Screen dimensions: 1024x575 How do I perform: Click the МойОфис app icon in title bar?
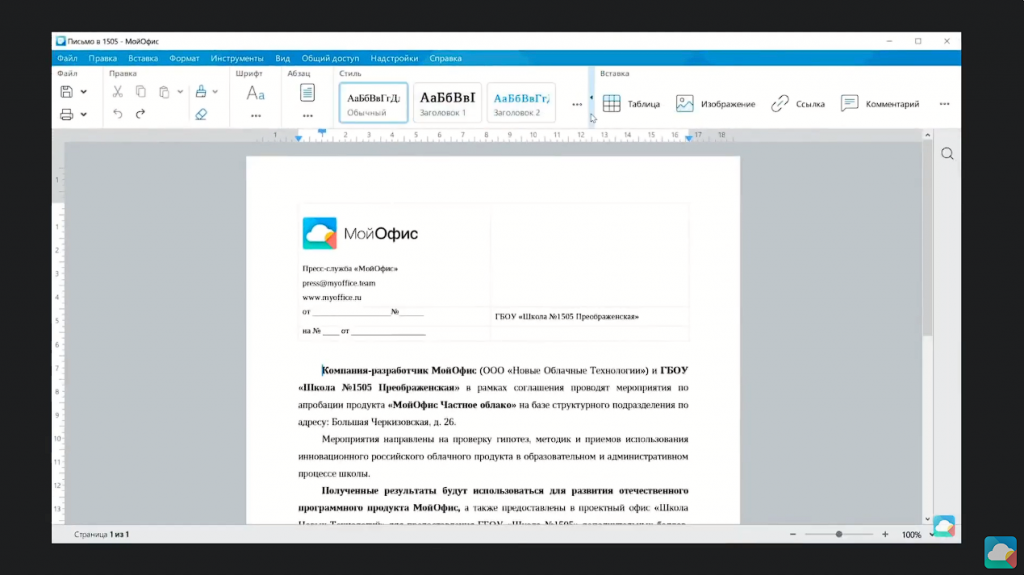[x=61, y=41]
